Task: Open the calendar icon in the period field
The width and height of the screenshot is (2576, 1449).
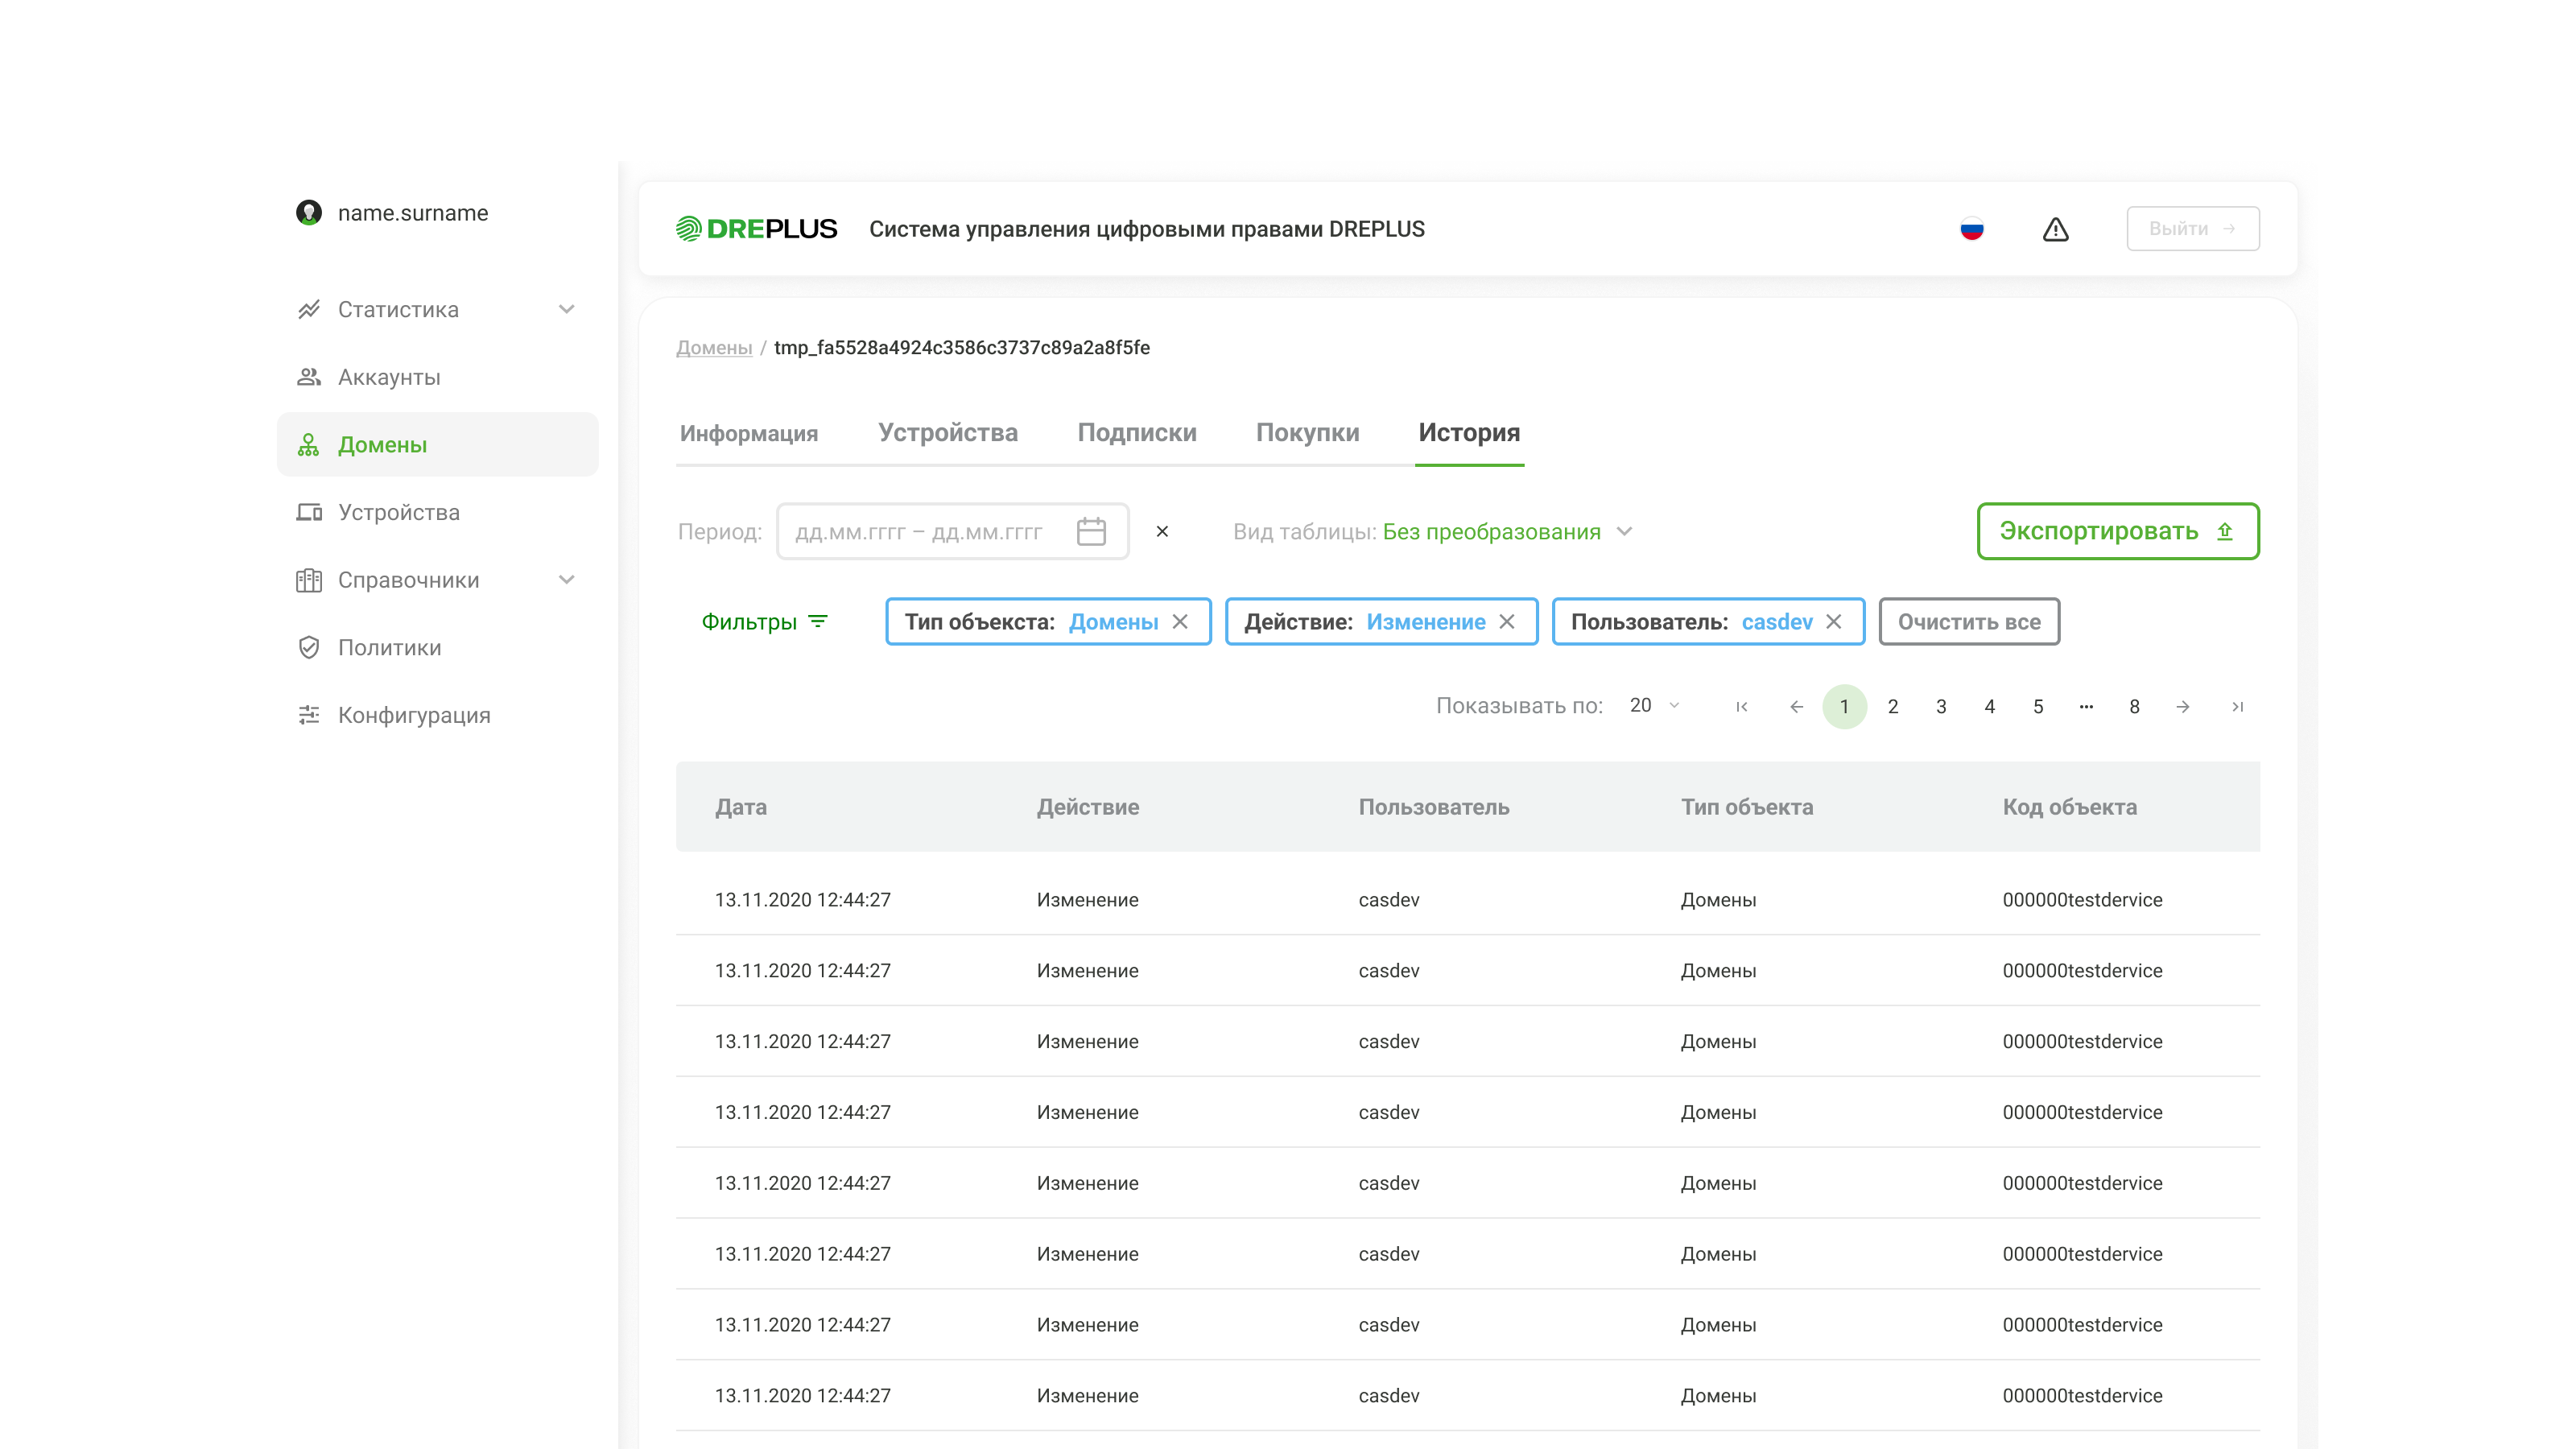Action: [x=1091, y=531]
